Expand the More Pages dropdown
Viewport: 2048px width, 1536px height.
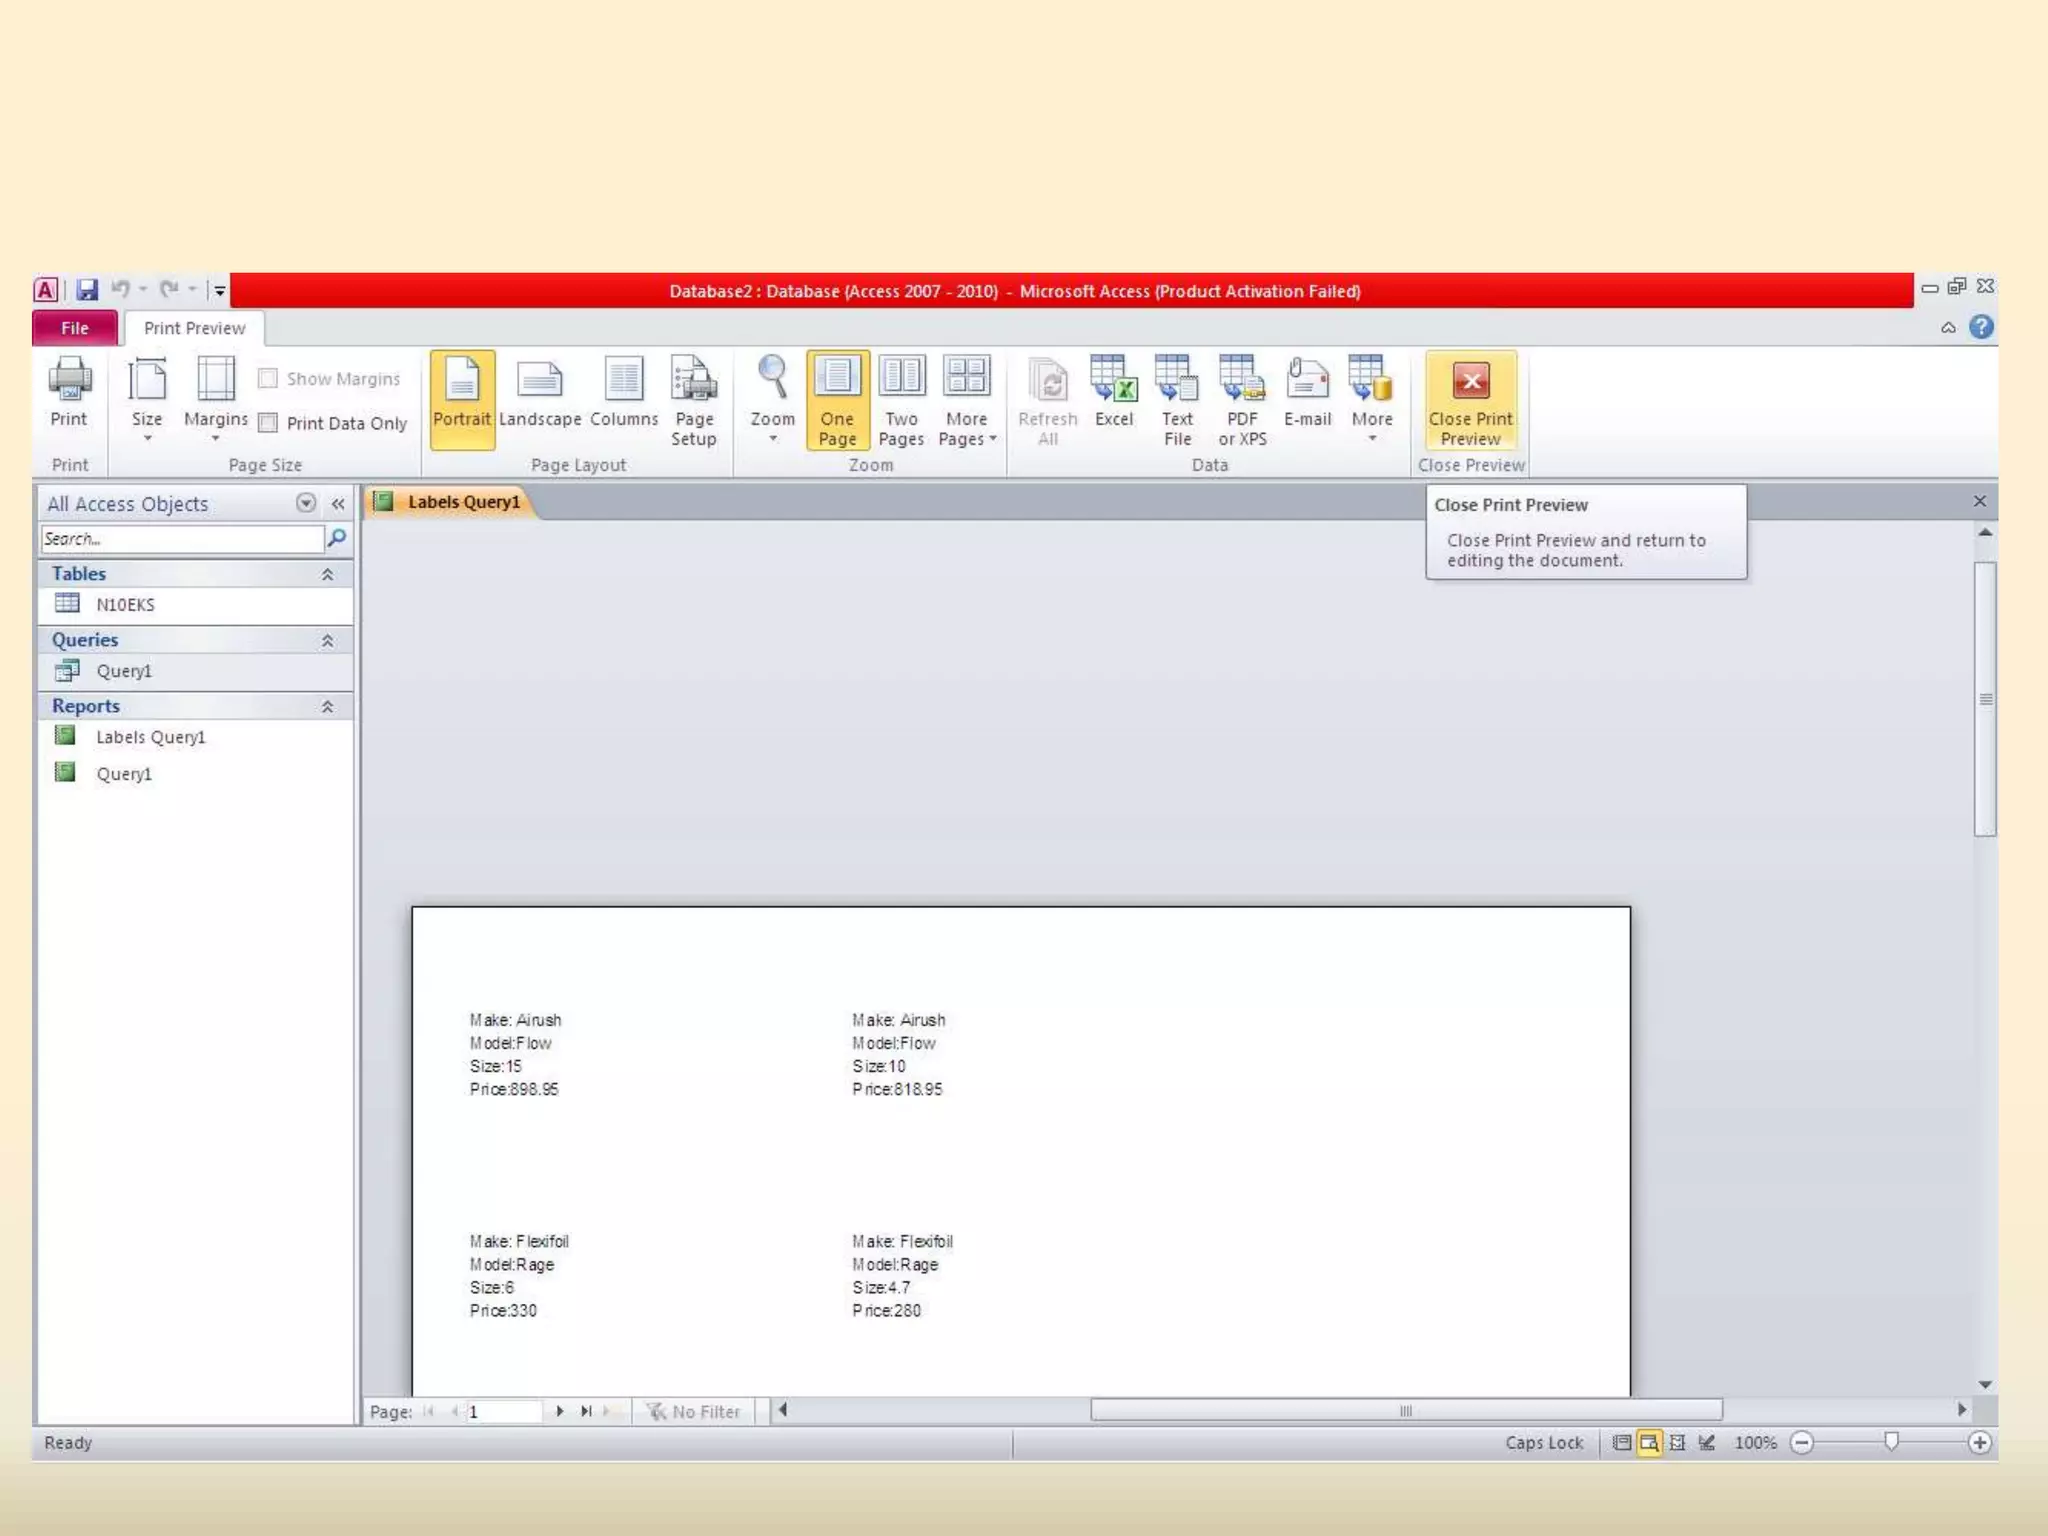tap(966, 400)
